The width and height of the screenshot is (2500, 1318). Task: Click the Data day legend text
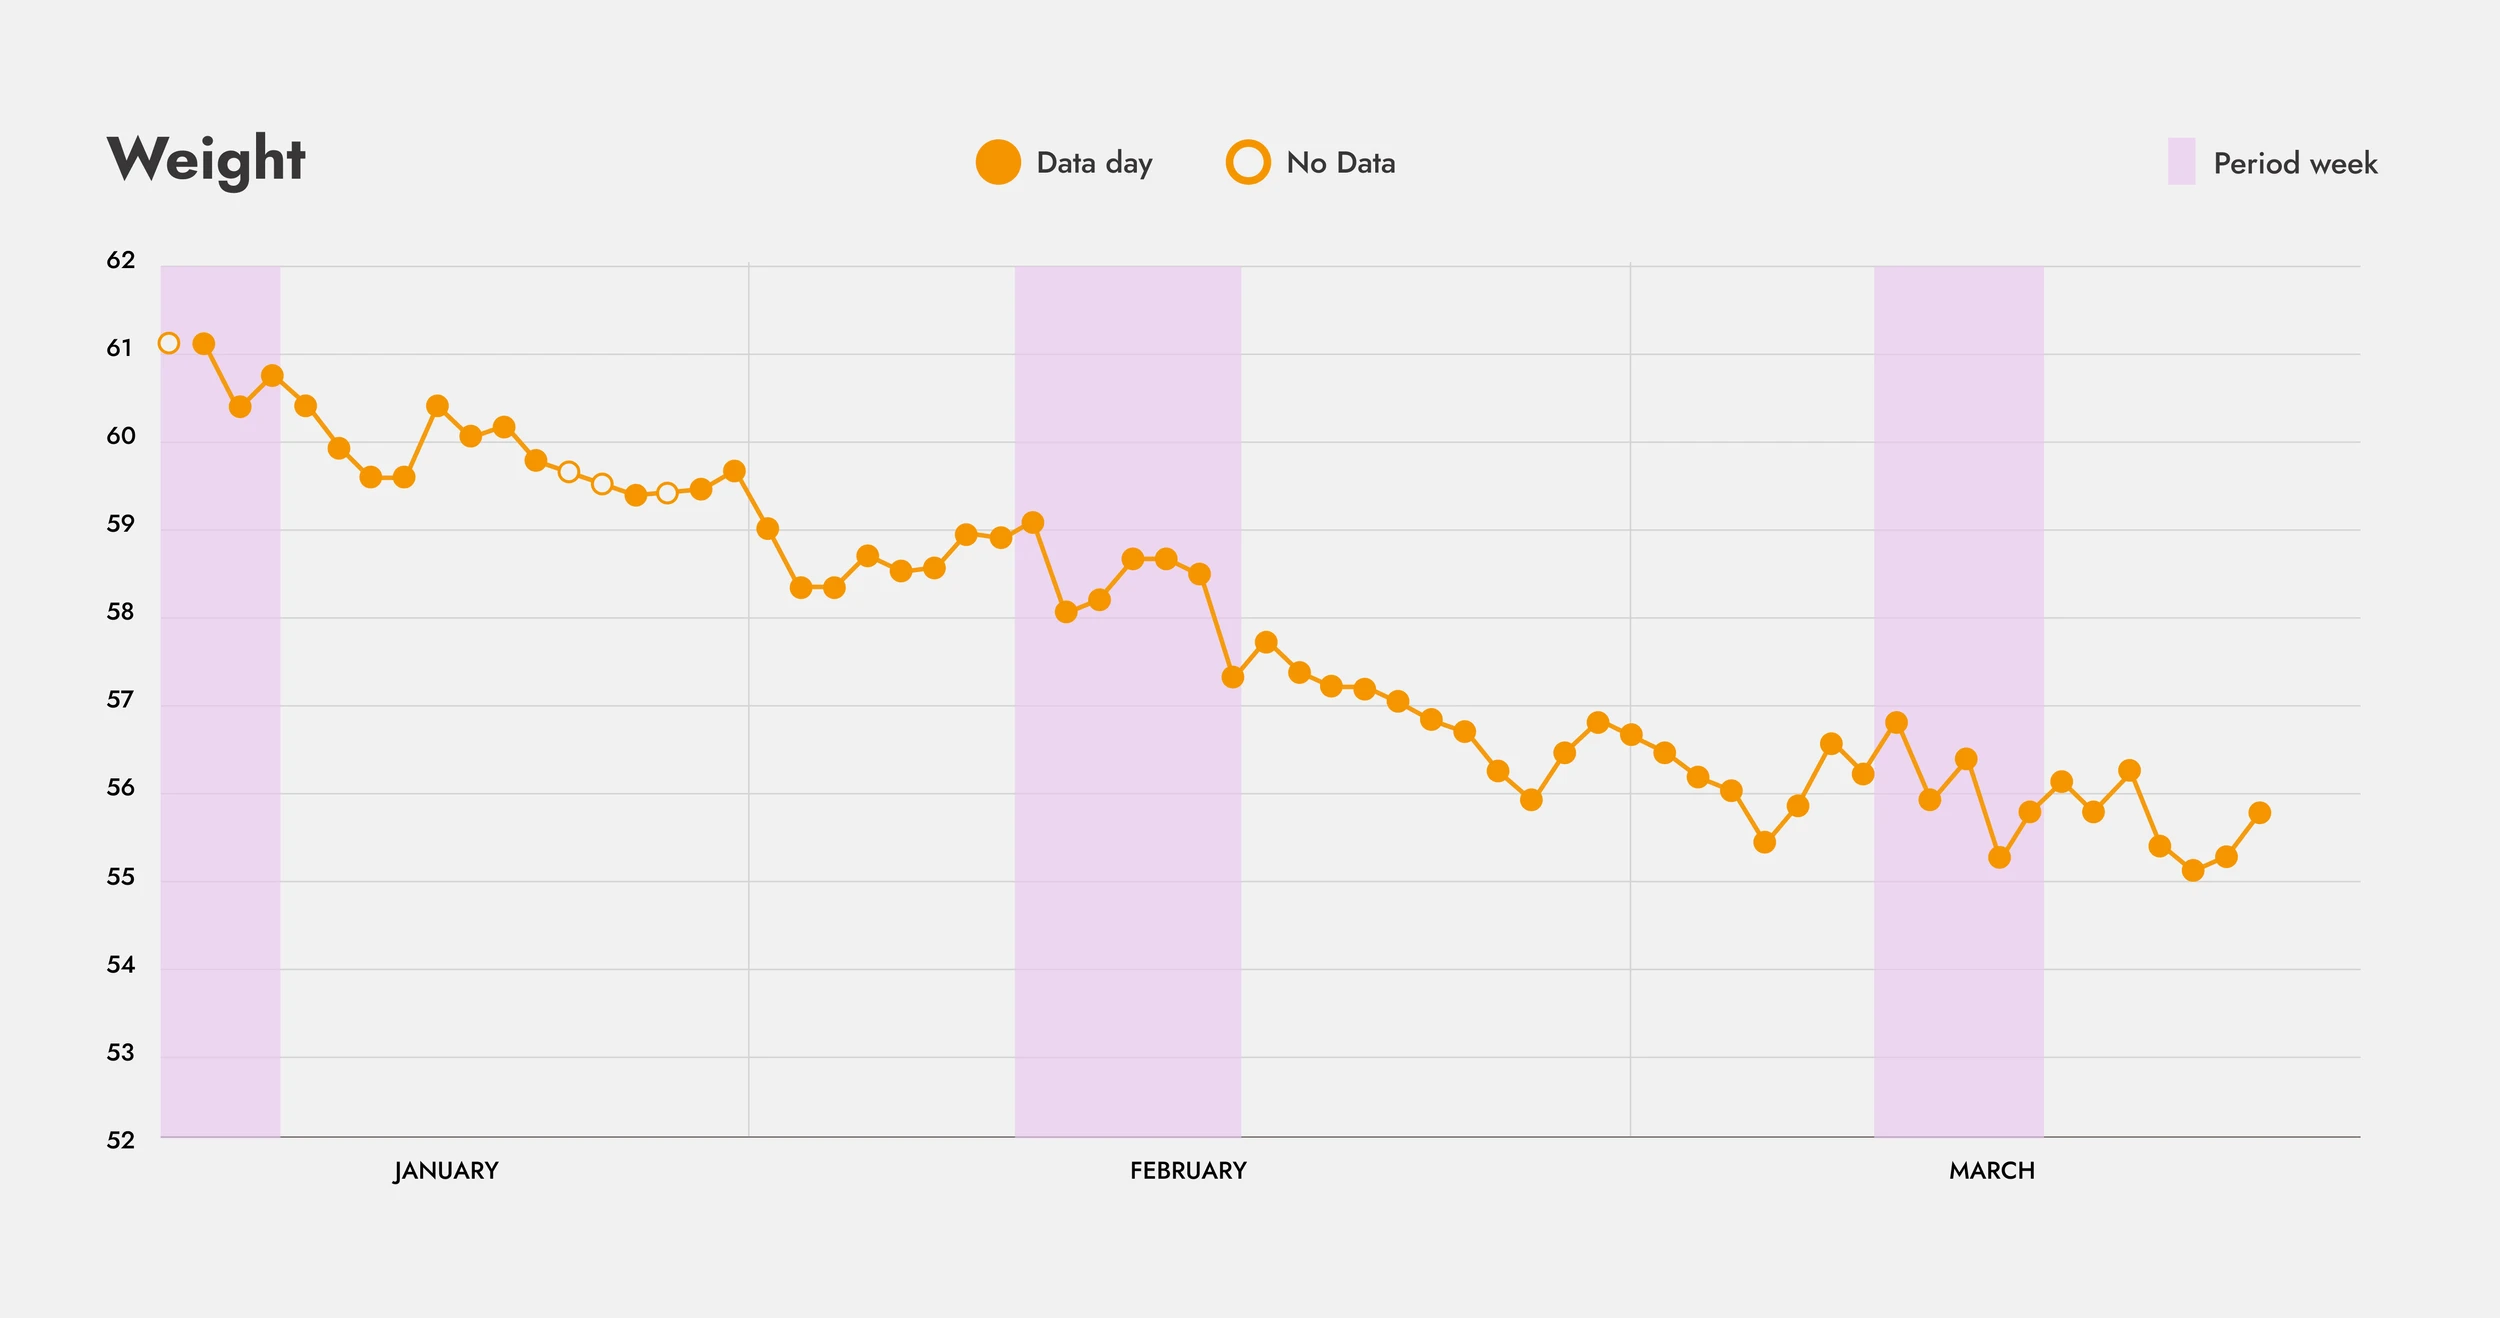pos(1094,163)
